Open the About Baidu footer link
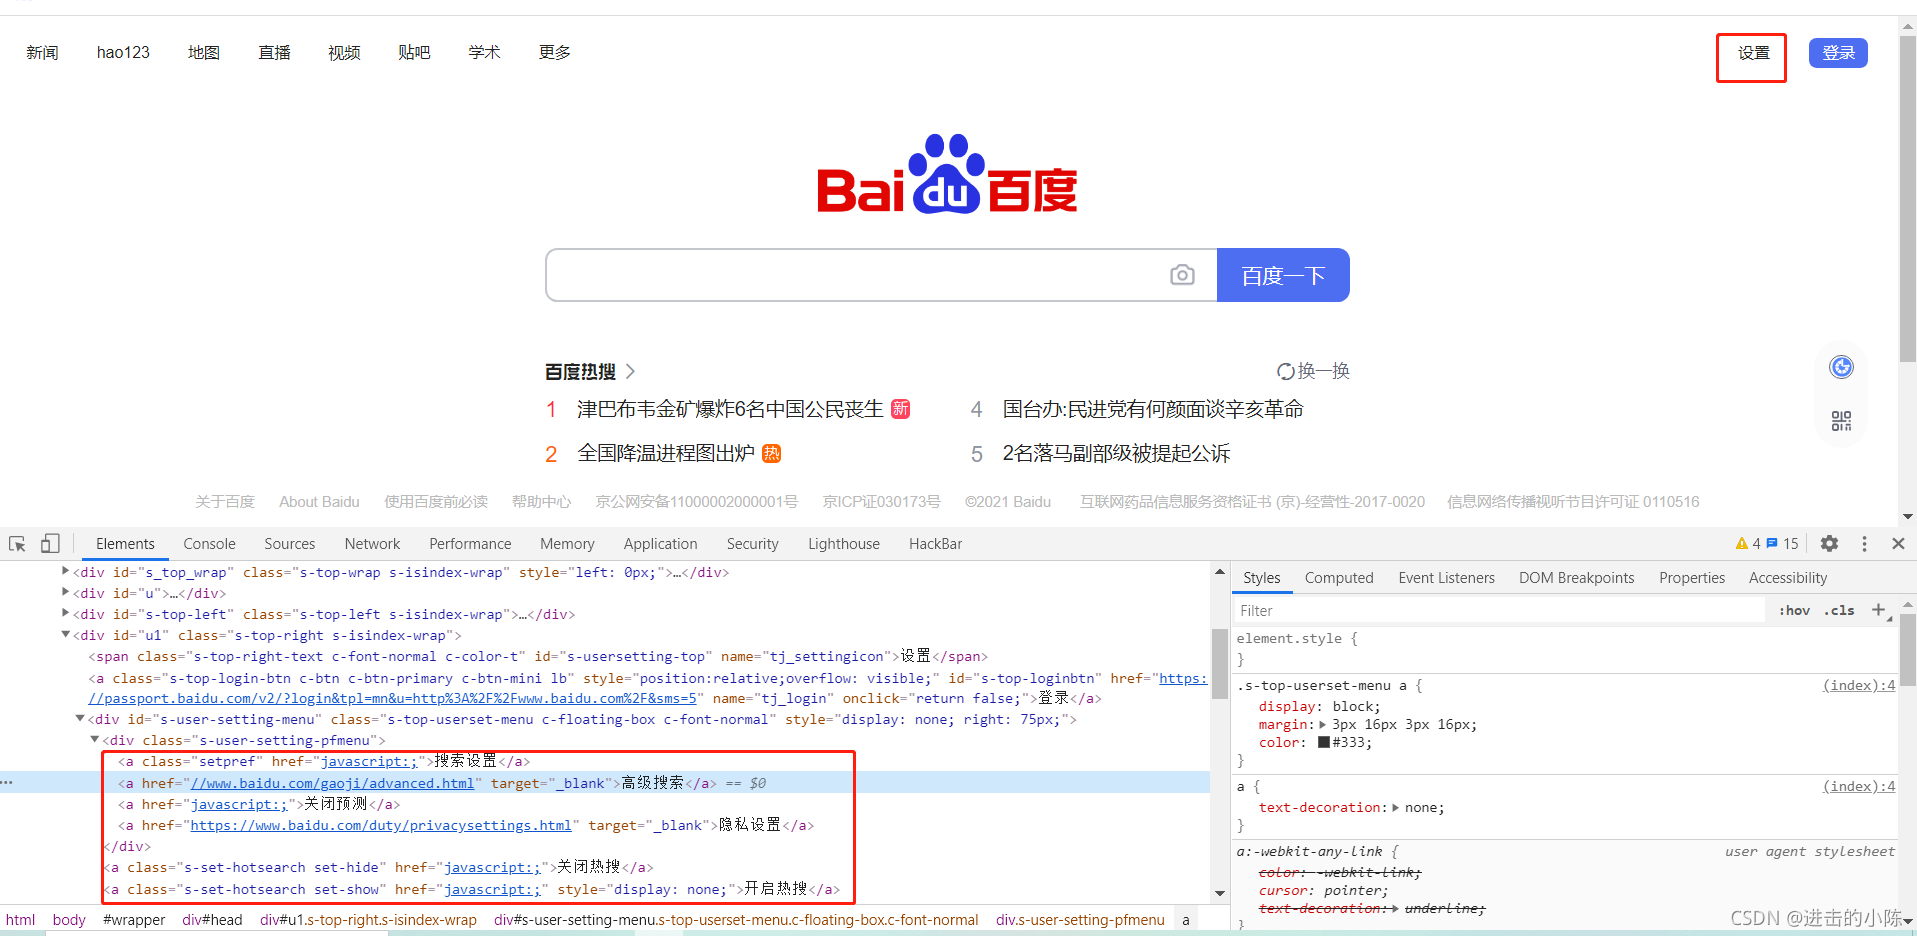The image size is (1917, 936). click(x=318, y=501)
